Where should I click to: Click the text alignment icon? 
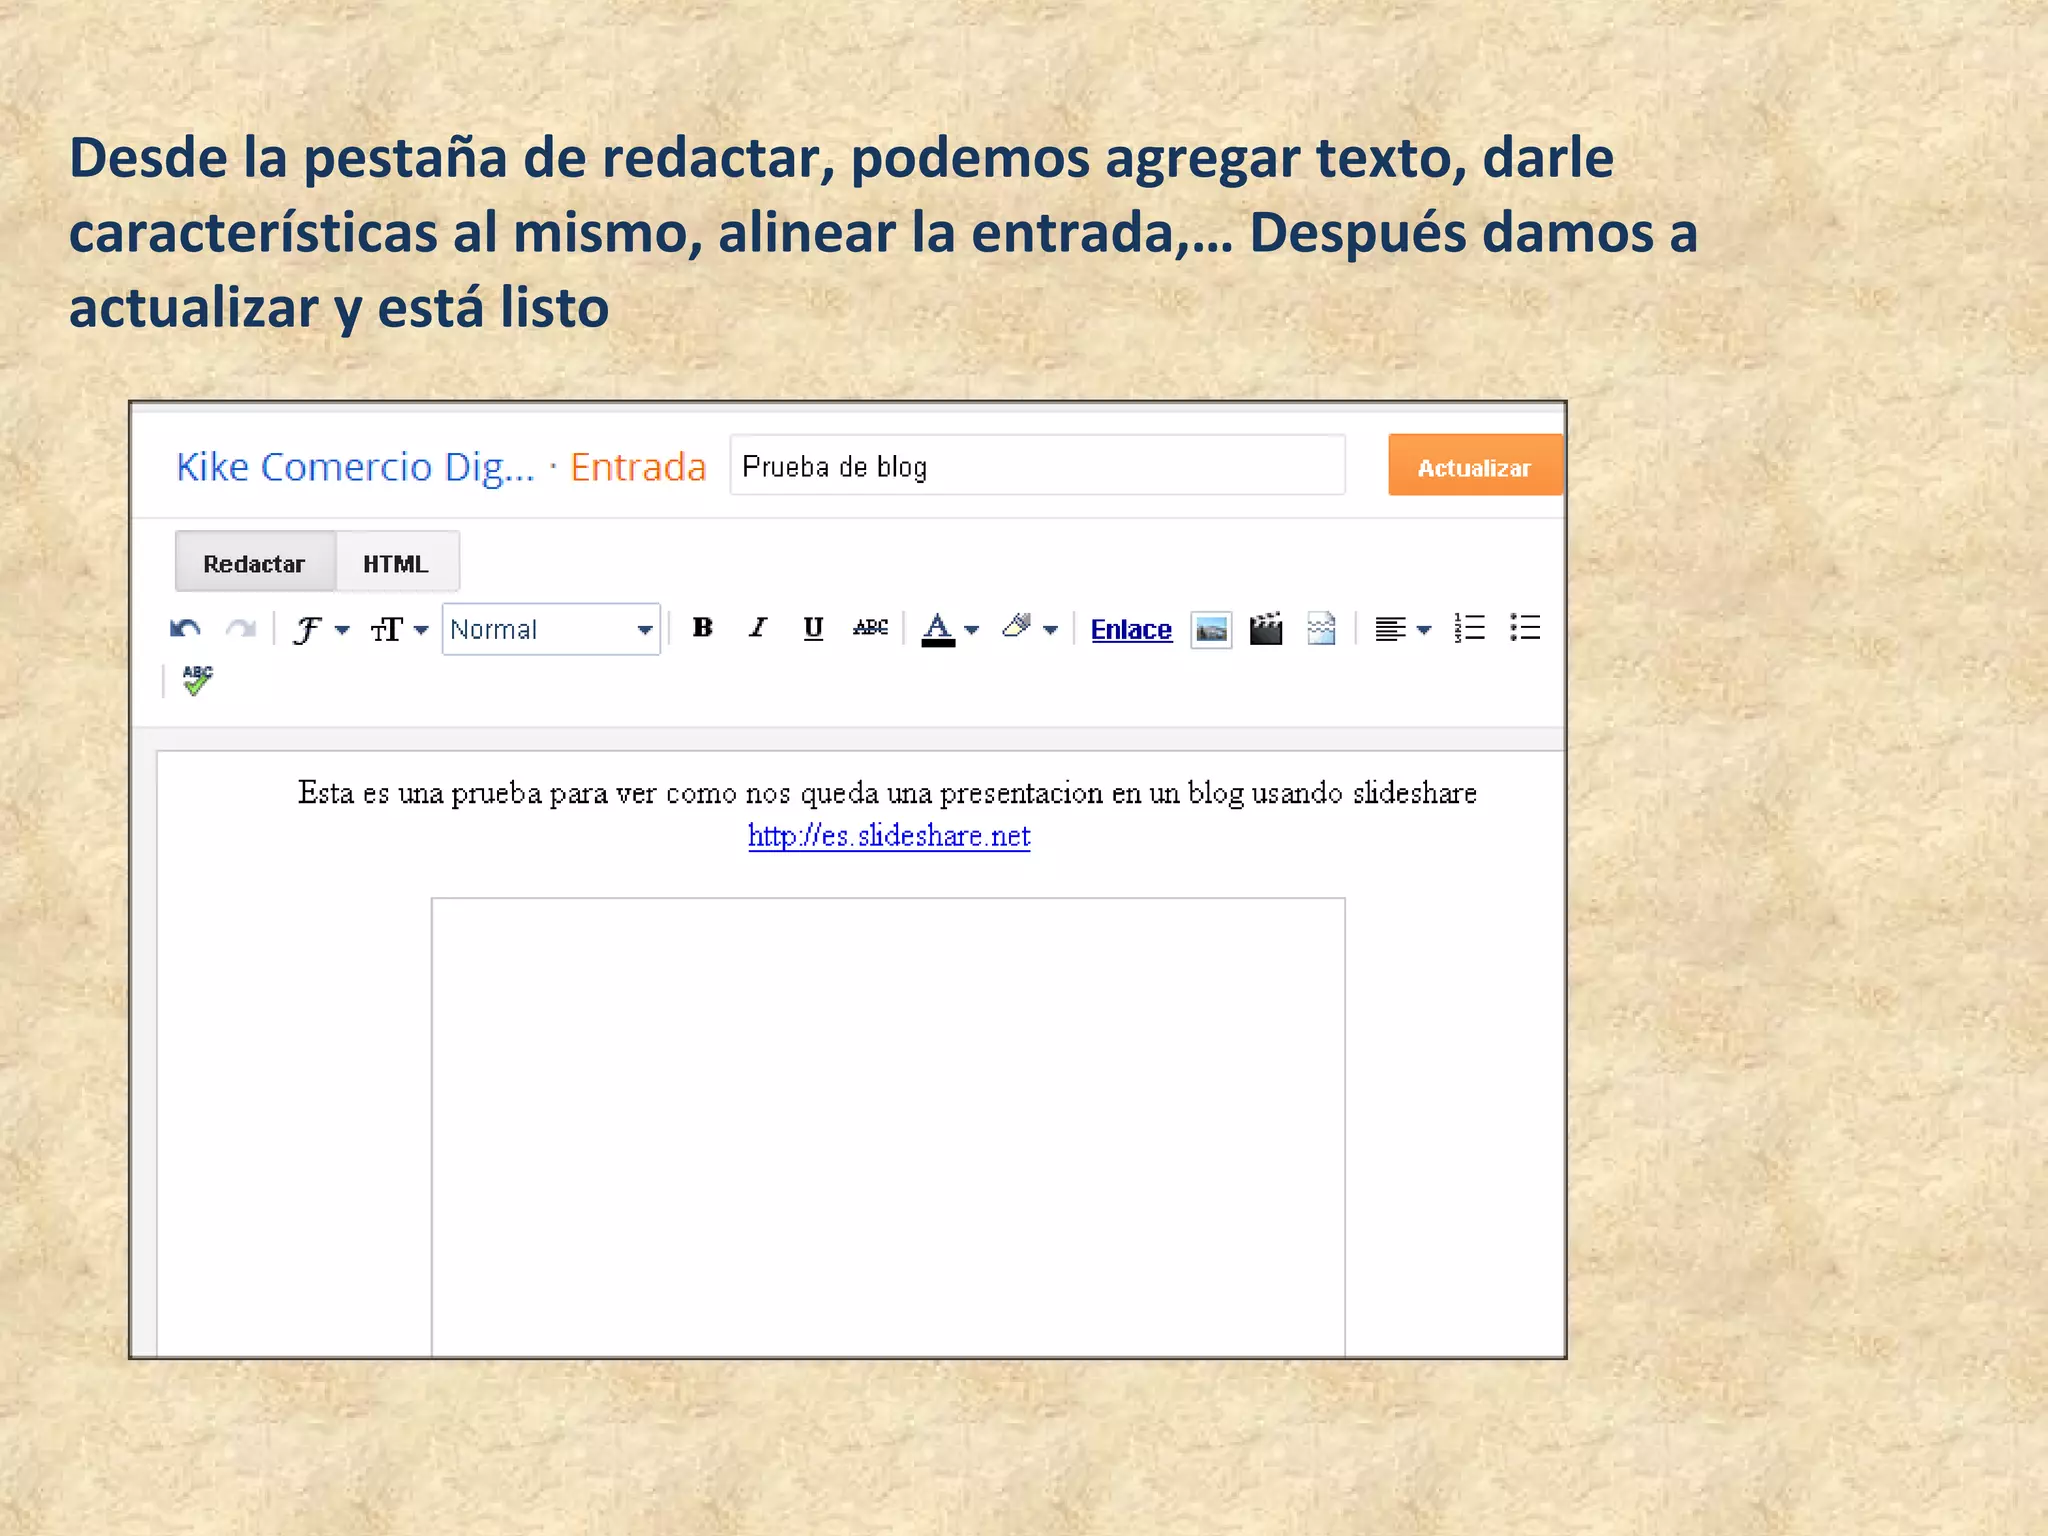click(x=1390, y=629)
